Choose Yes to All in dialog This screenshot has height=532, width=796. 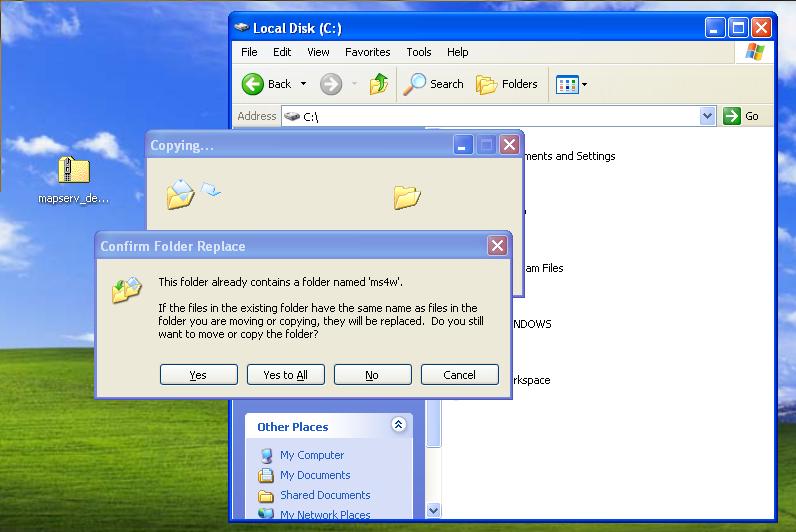click(285, 375)
